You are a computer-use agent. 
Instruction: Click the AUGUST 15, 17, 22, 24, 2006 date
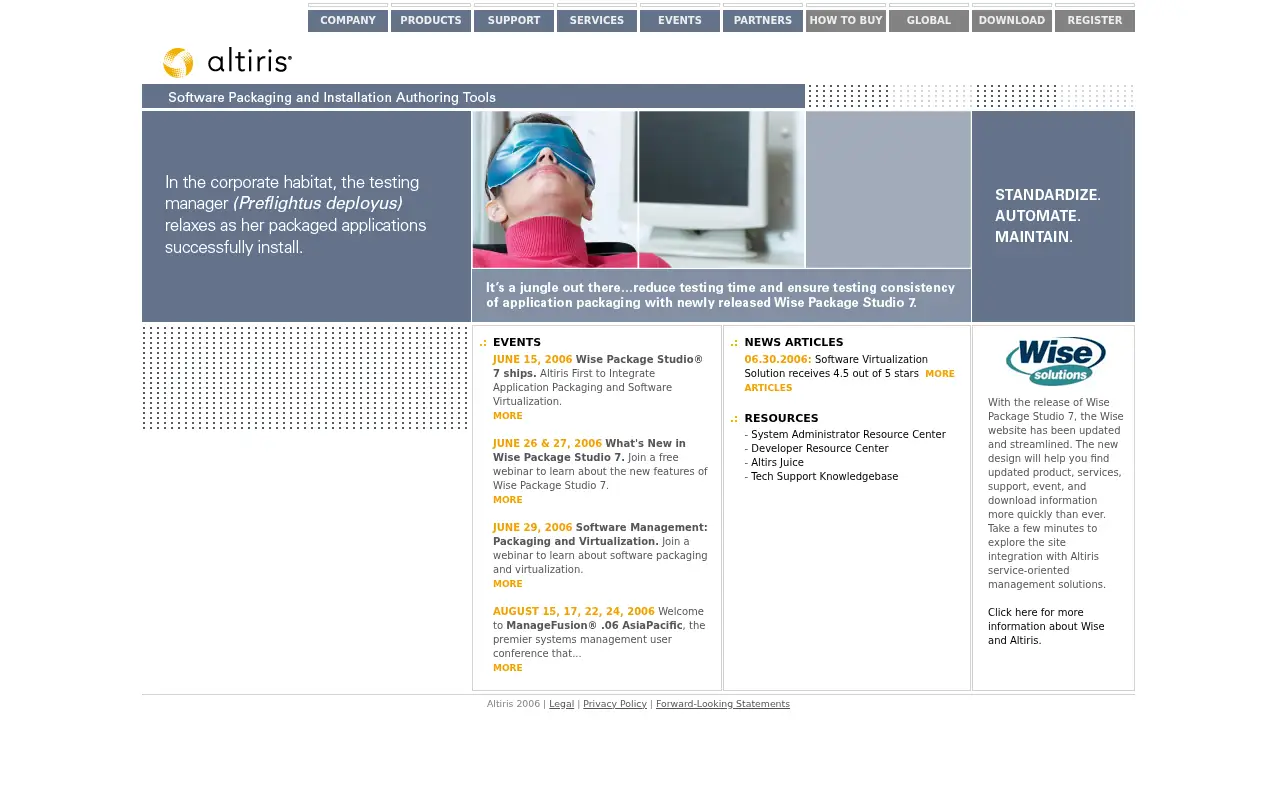574,612
